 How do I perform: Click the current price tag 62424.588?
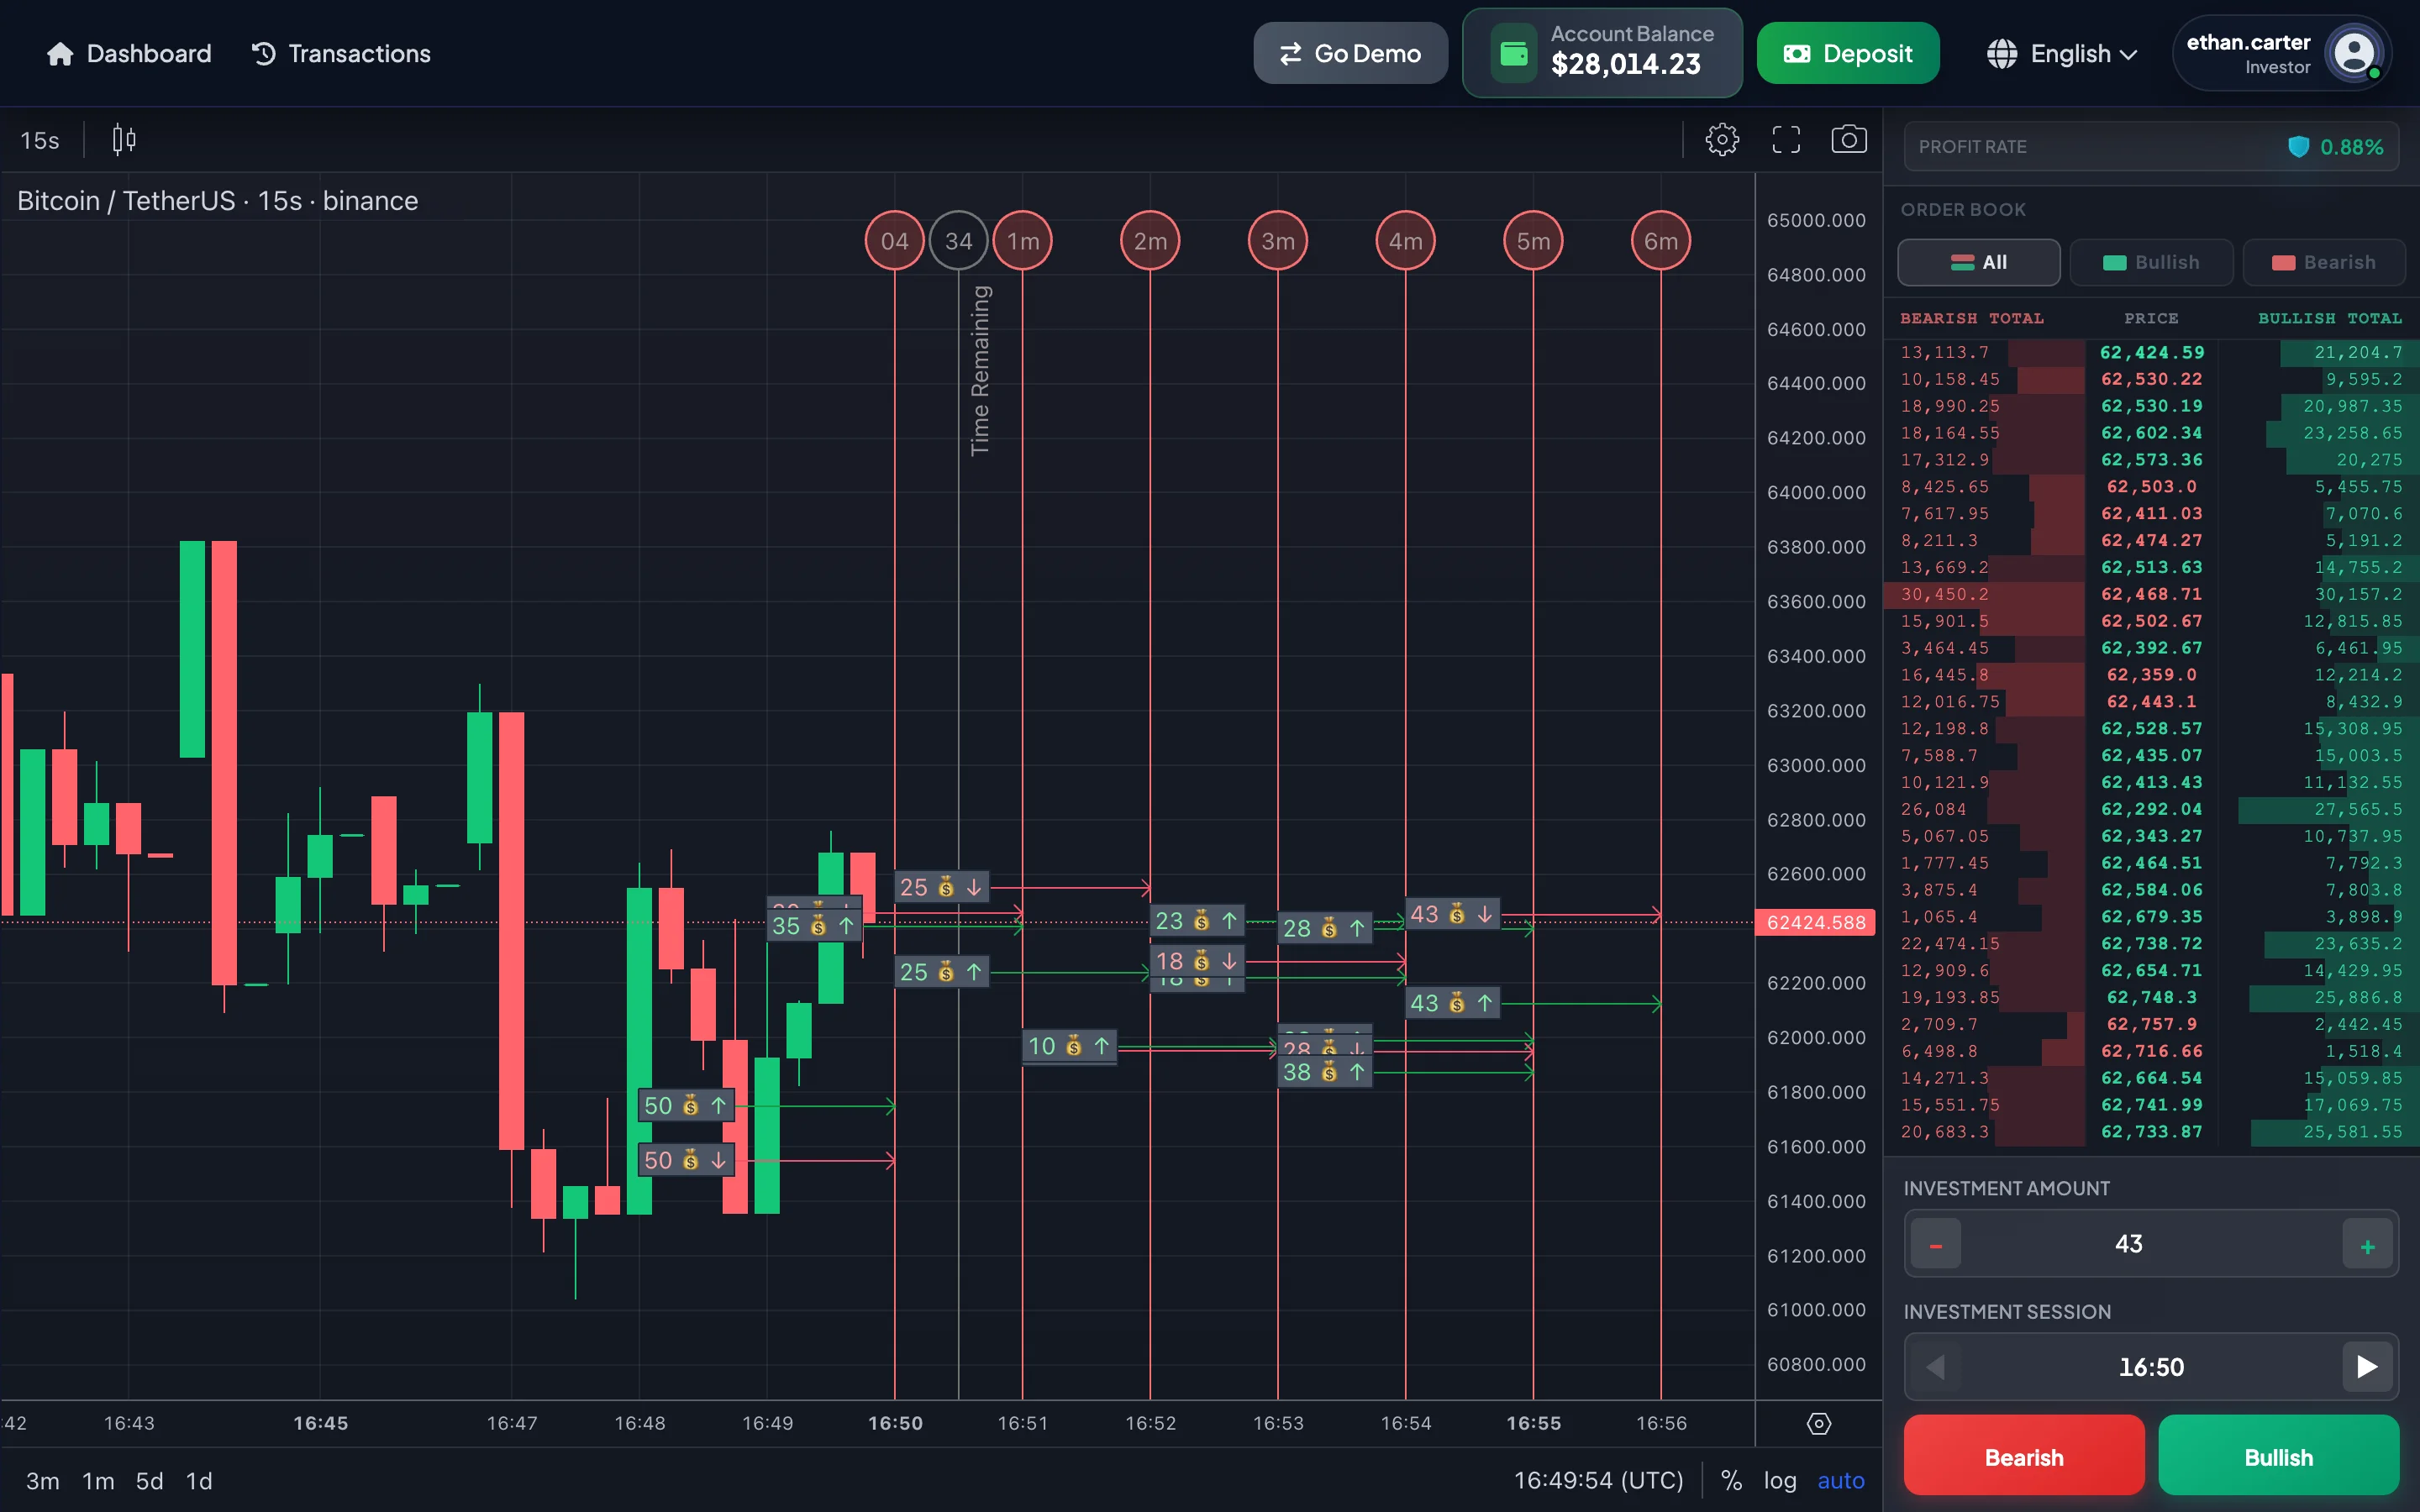click(1815, 922)
